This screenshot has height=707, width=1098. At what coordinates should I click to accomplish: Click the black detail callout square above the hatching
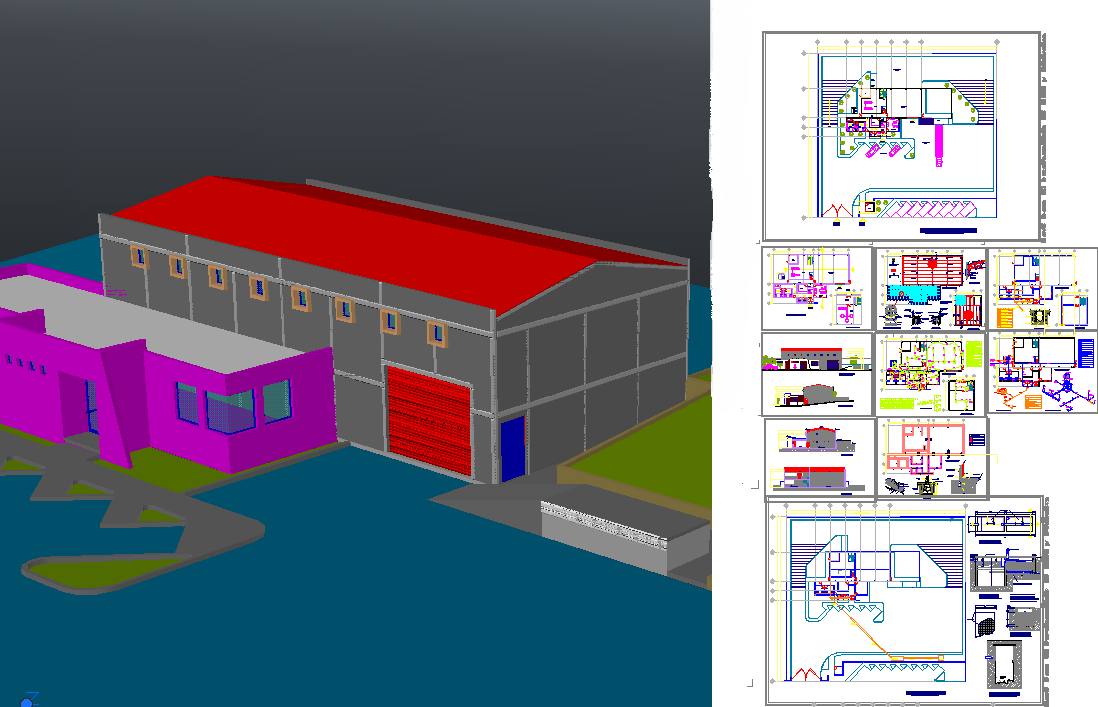click(x=869, y=206)
